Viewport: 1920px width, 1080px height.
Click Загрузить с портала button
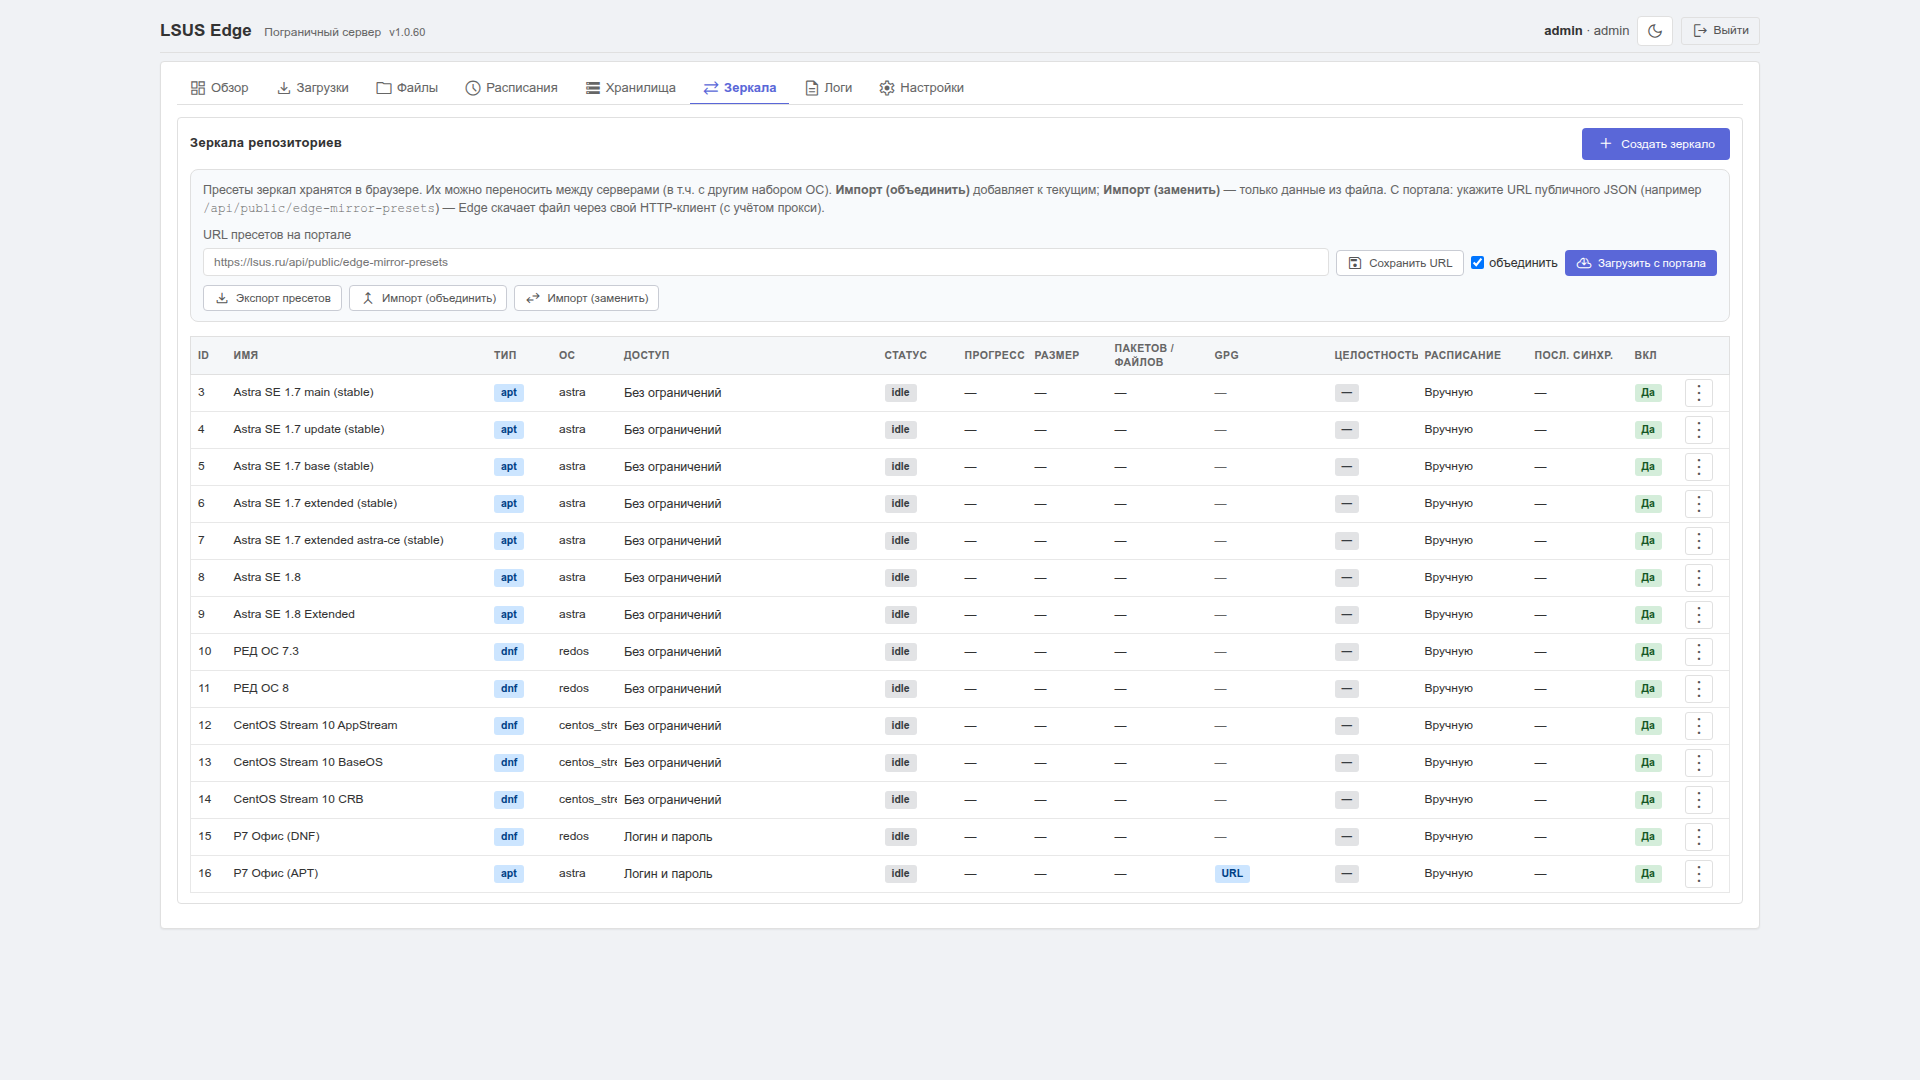(x=1641, y=263)
